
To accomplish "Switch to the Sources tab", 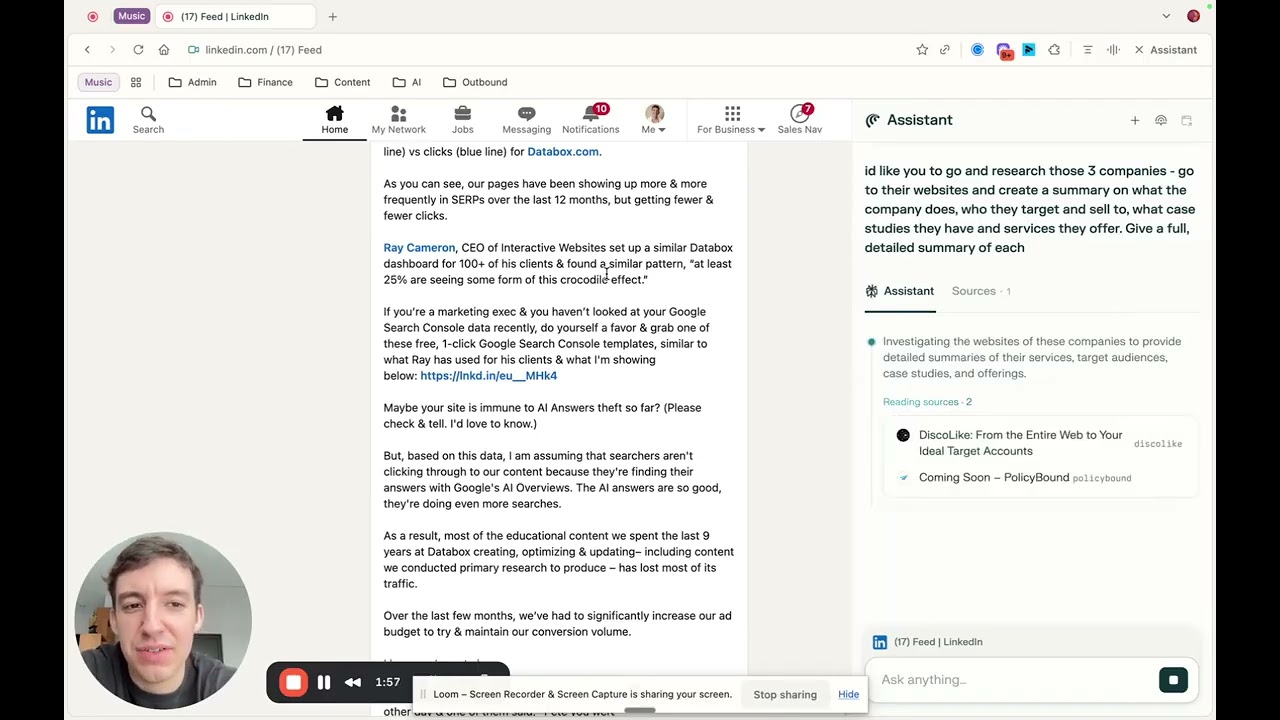I will 981,291.
